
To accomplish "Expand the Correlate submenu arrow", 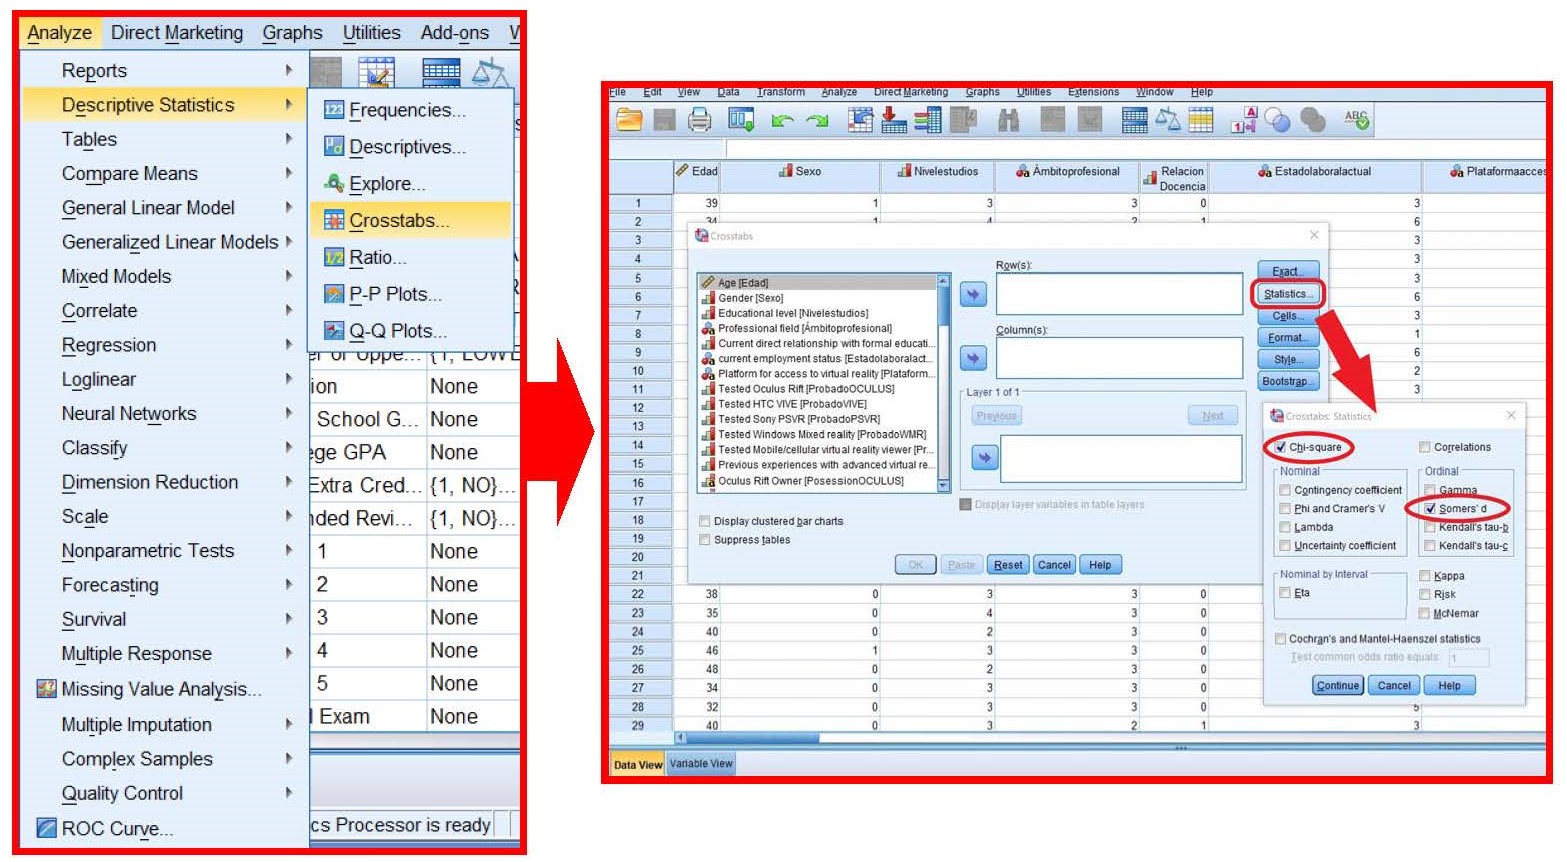I will 288,310.
